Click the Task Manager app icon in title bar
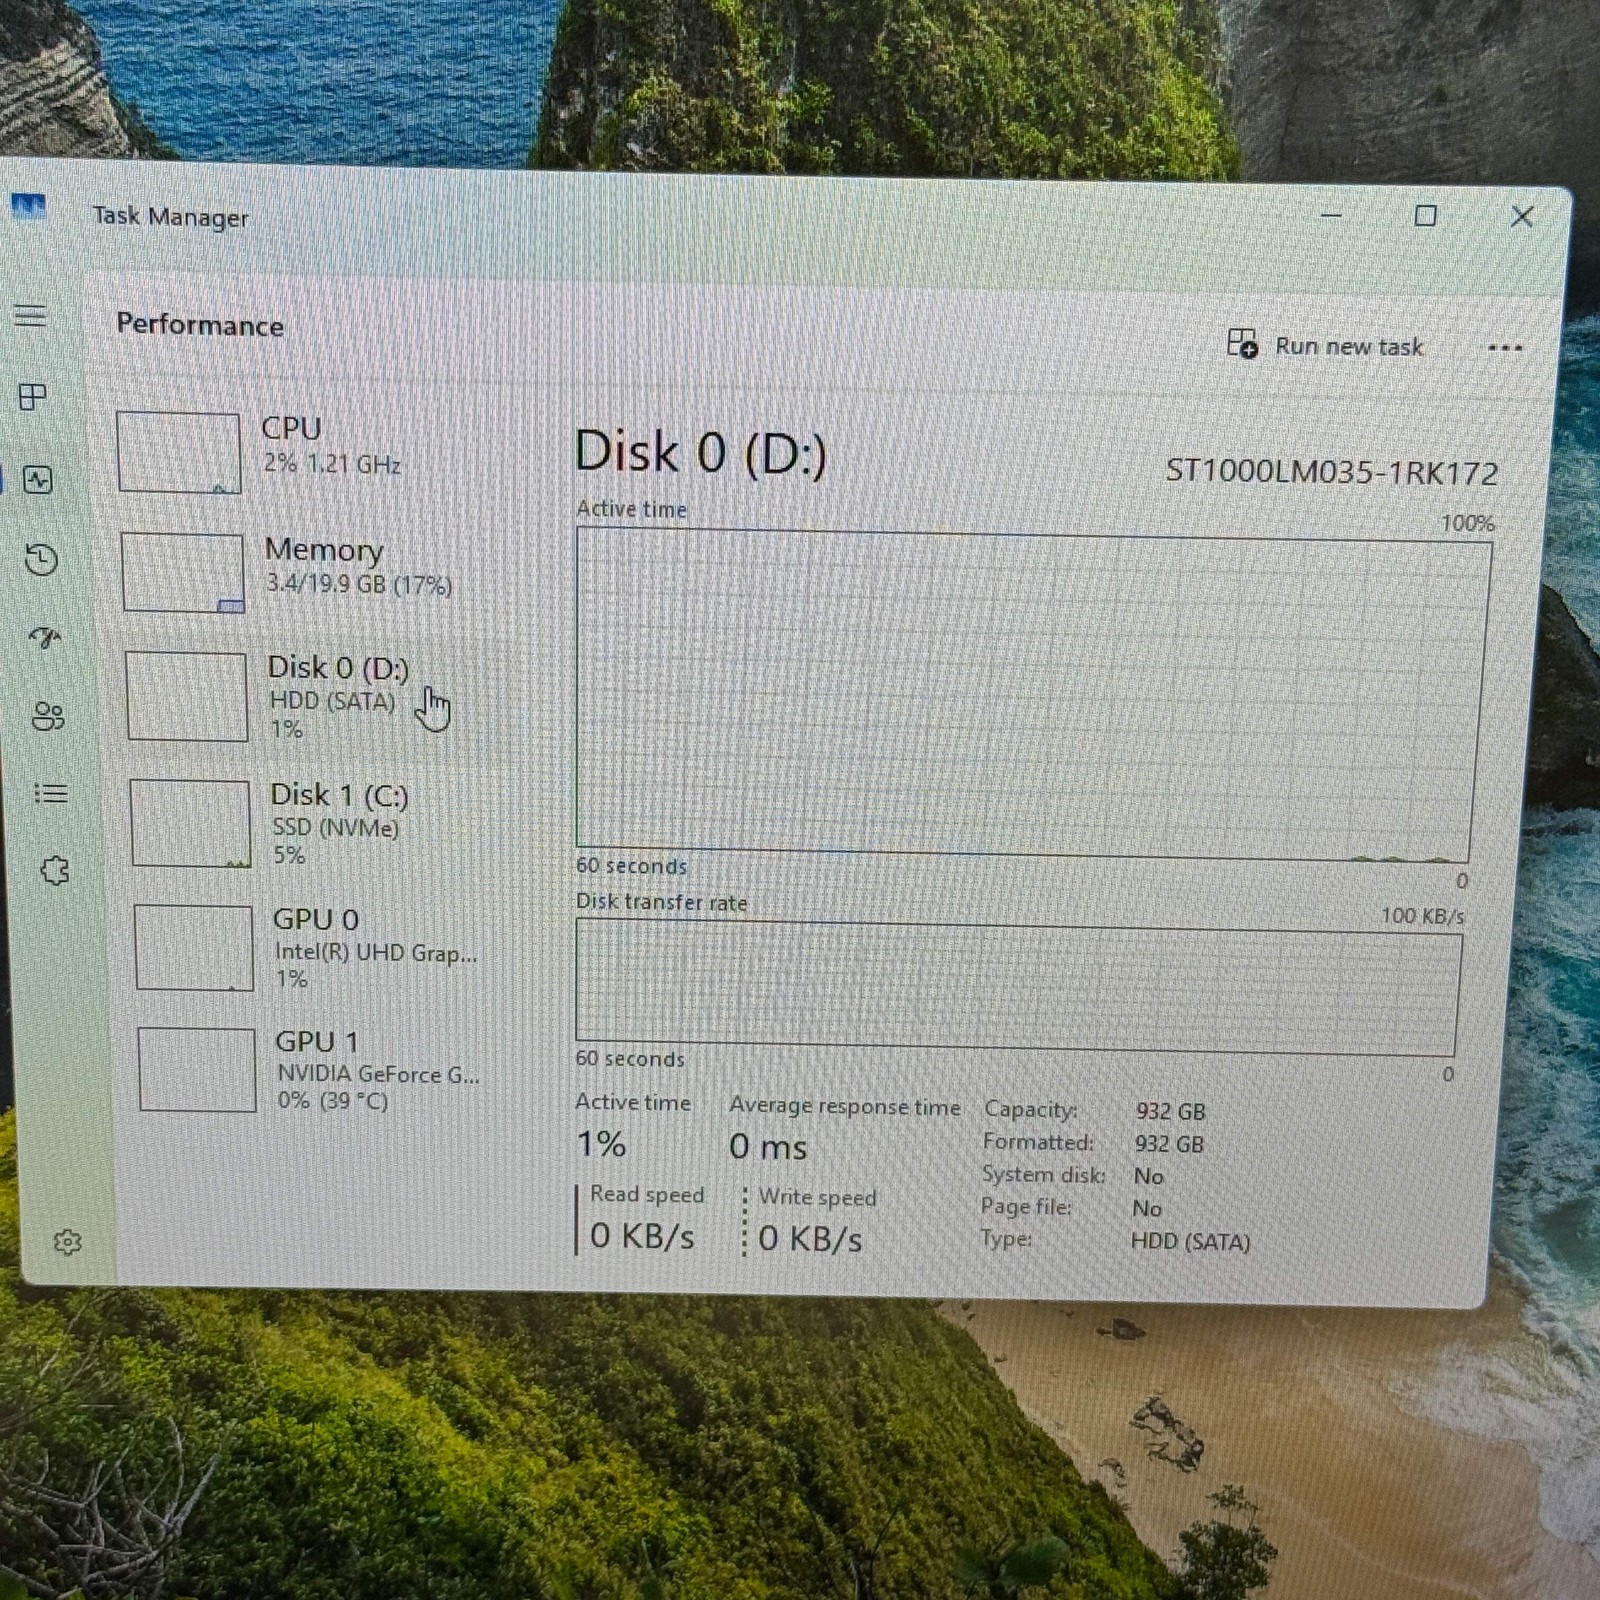Viewport: 1600px width, 1600px height. [x=28, y=207]
